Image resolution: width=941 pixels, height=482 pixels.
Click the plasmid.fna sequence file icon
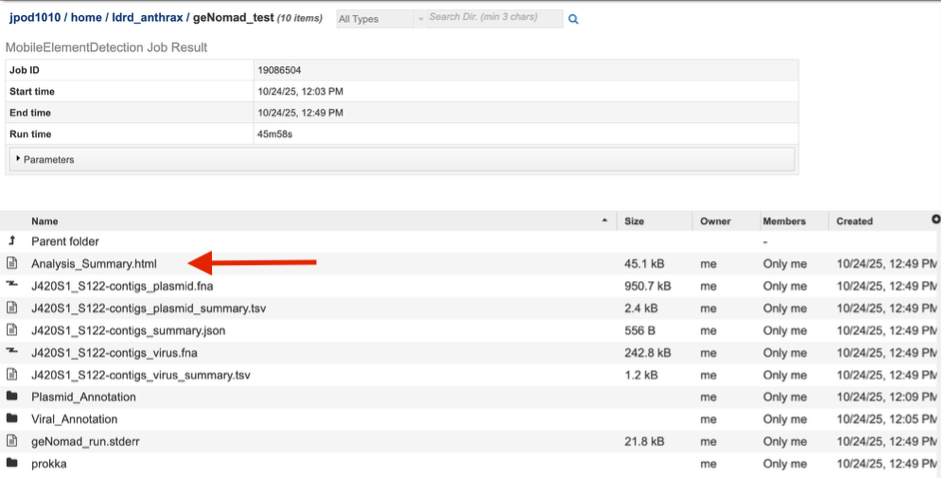(x=12, y=286)
